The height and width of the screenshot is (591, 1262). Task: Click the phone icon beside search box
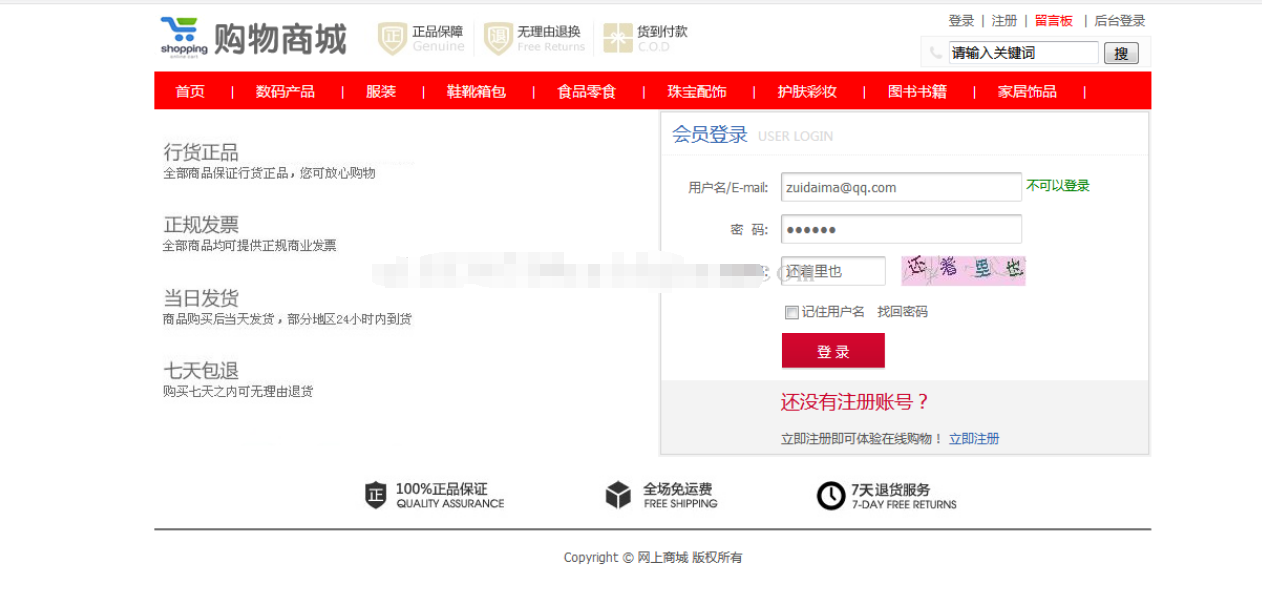pos(936,53)
